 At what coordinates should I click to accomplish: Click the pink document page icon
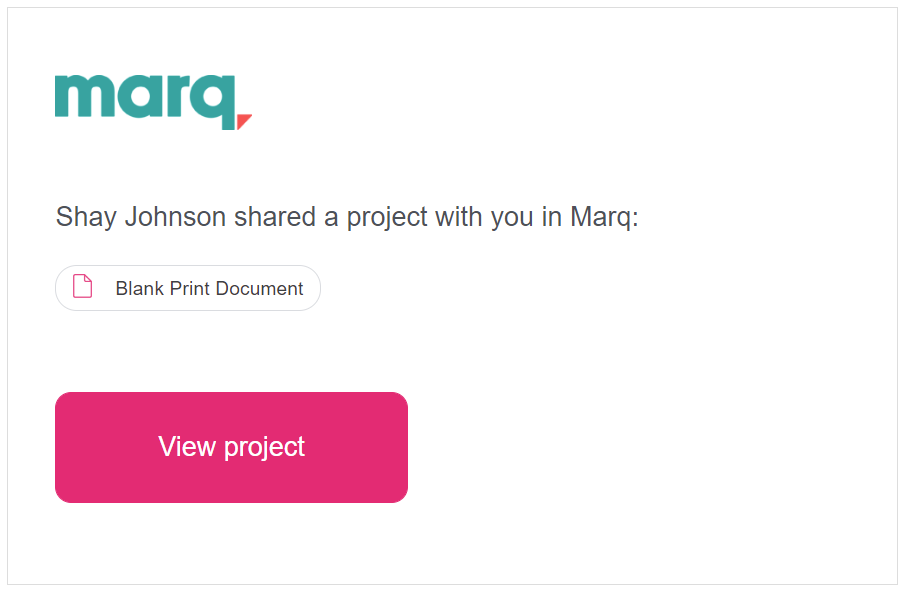click(83, 286)
